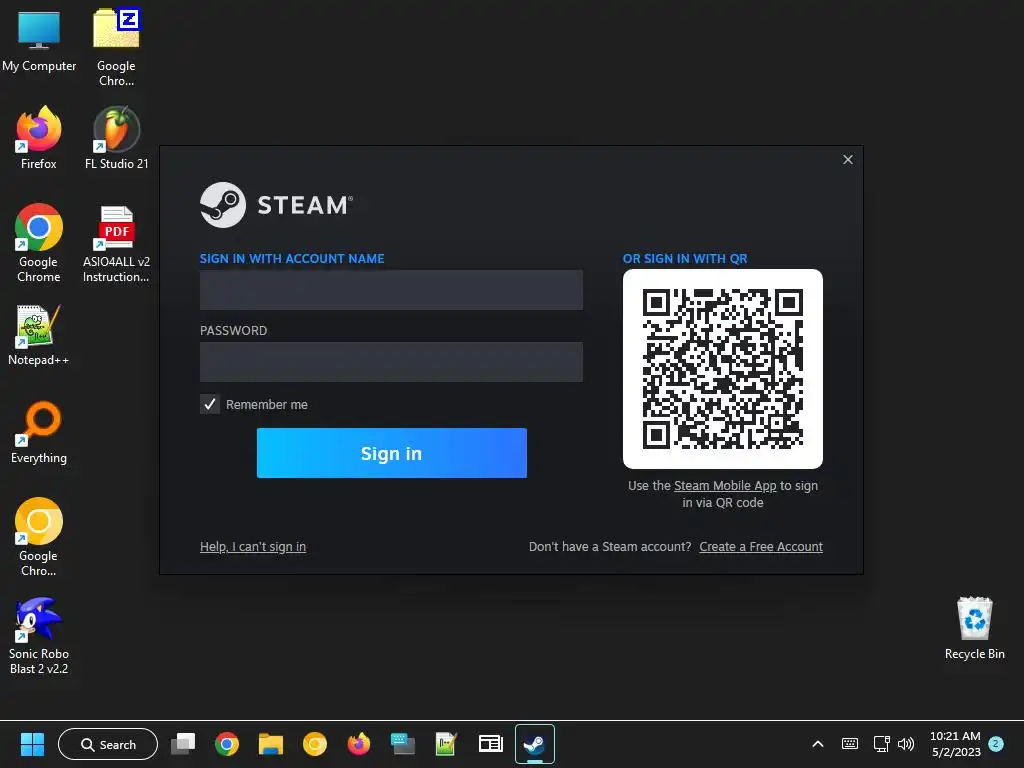Click Create a Free Account link
This screenshot has height=768, width=1024.
click(761, 547)
